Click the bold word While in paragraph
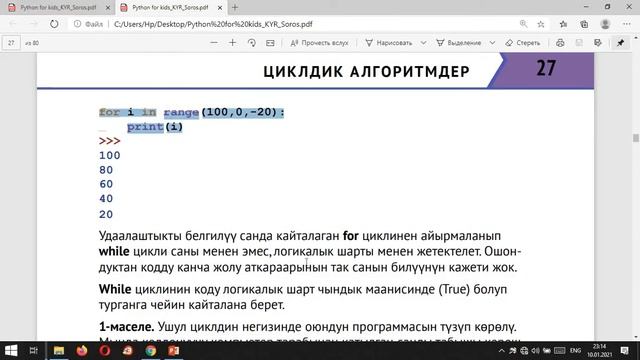Viewport: 640px width, 360px height. [x=115, y=289]
